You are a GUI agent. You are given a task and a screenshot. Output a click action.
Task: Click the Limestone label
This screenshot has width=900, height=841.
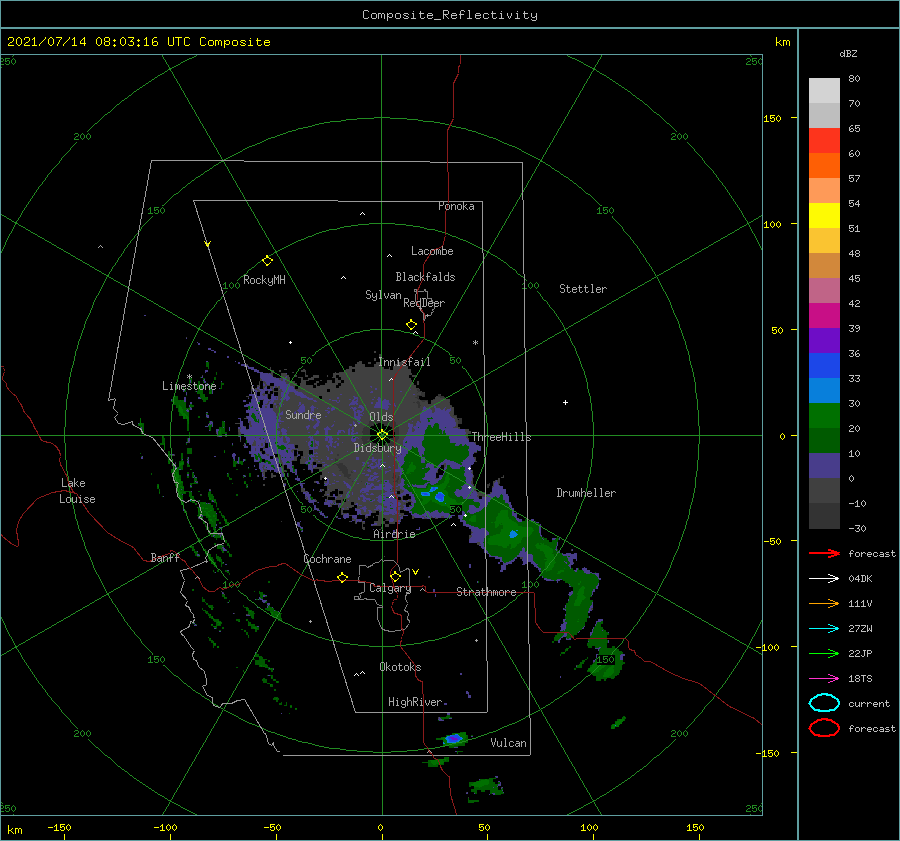(189, 386)
